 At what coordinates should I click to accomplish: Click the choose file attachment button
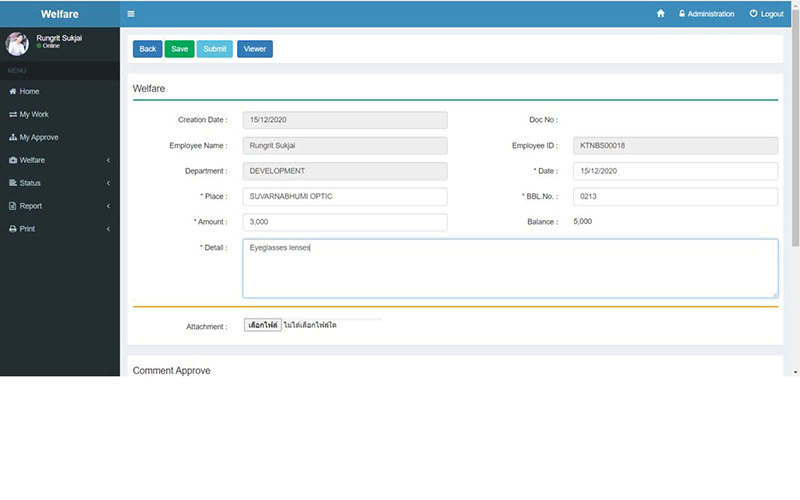[263, 325]
